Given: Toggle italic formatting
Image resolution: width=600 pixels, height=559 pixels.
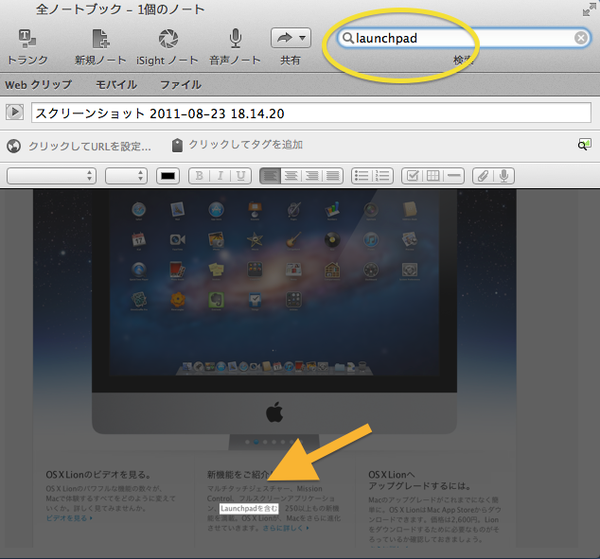Looking at the screenshot, I should tap(220, 176).
